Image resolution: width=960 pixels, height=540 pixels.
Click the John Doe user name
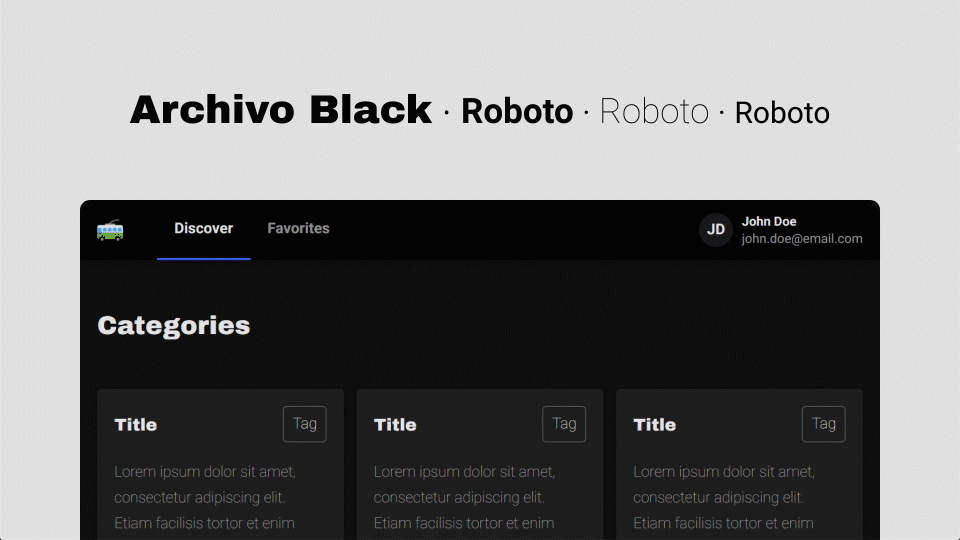click(x=769, y=222)
